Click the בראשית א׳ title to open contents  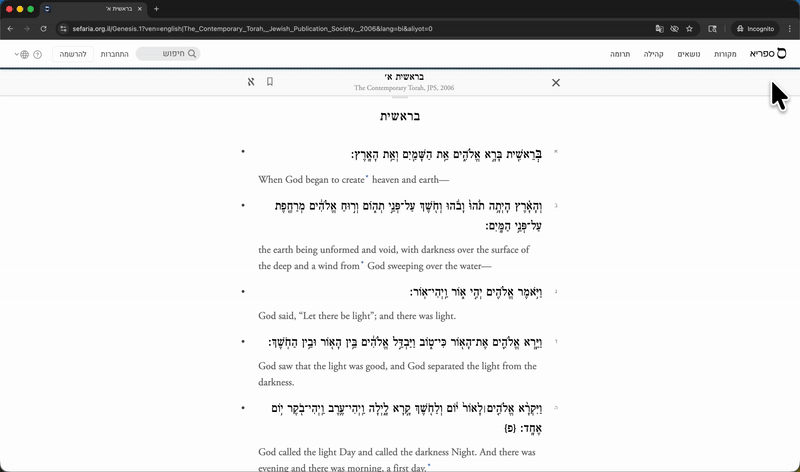(403, 77)
